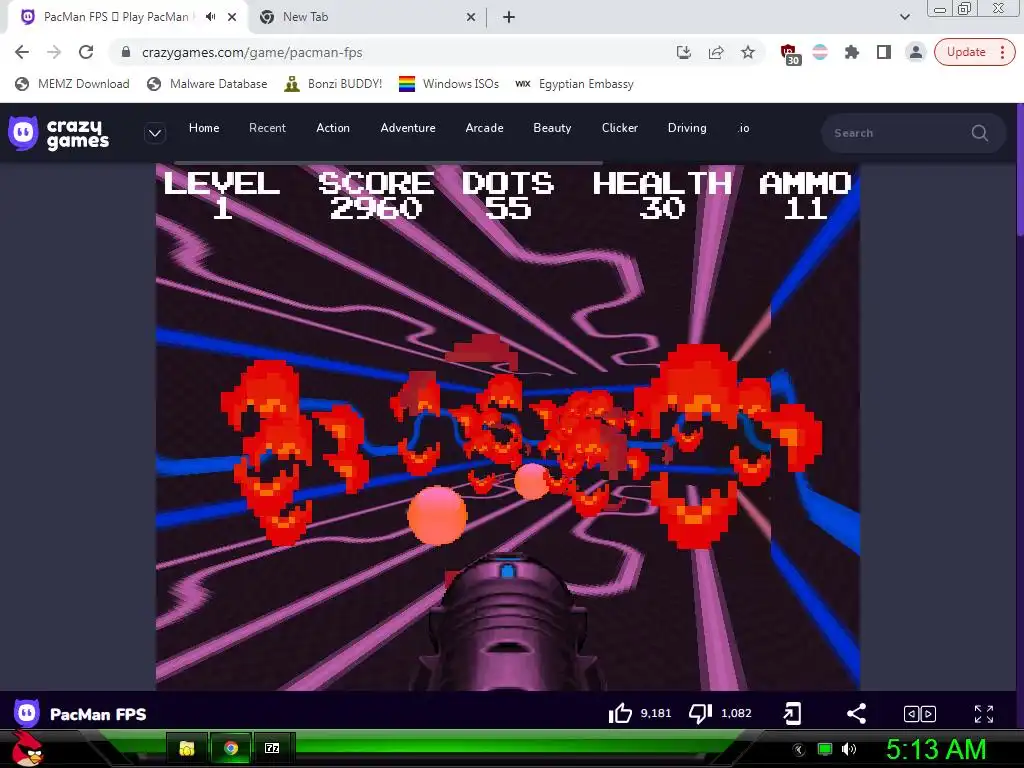Click the crazygames.com URL field
Image resolution: width=1024 pixels, height=768 pixels.
click(392, 52)
